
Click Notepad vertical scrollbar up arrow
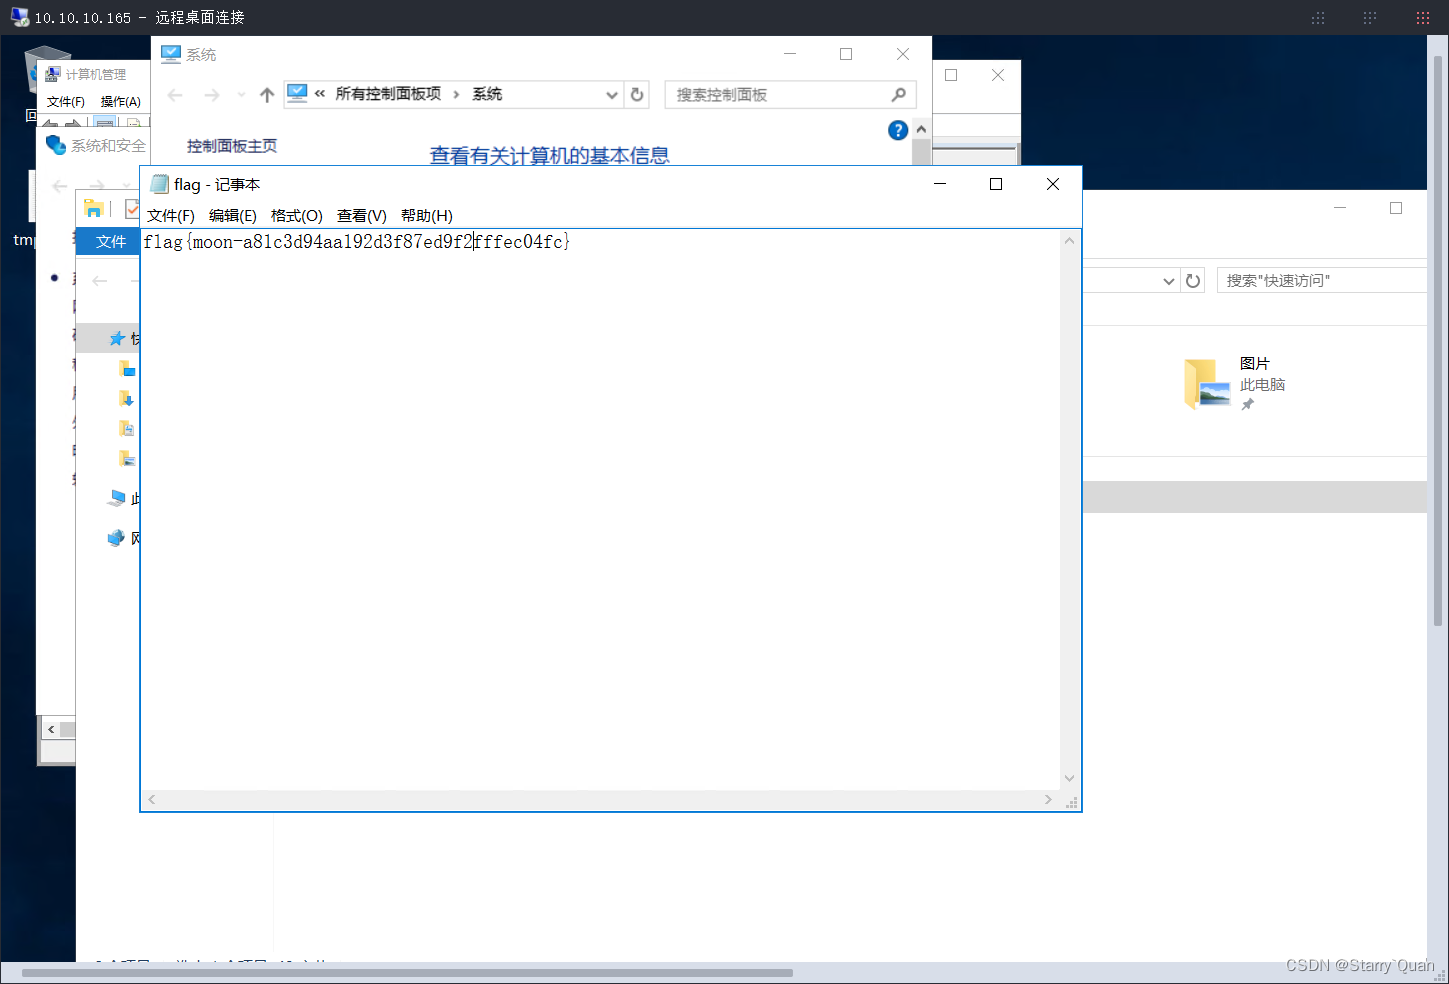click(1069, 240)
